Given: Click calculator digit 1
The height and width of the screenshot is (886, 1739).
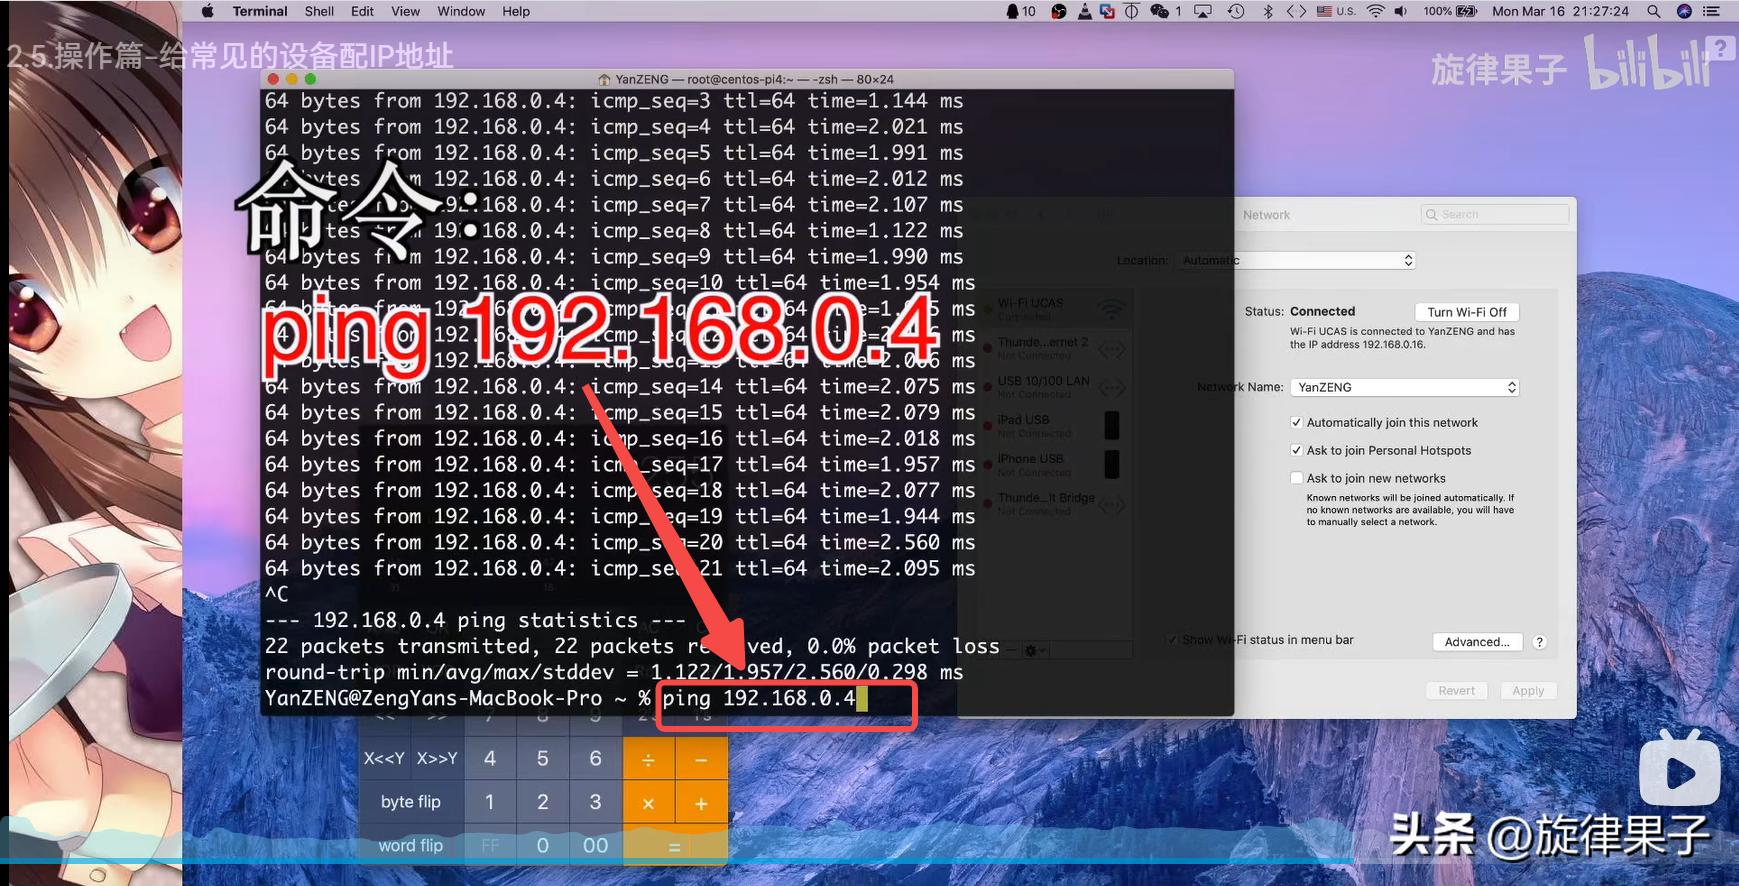Looking at the screenshot, I should tap(490, 802).
